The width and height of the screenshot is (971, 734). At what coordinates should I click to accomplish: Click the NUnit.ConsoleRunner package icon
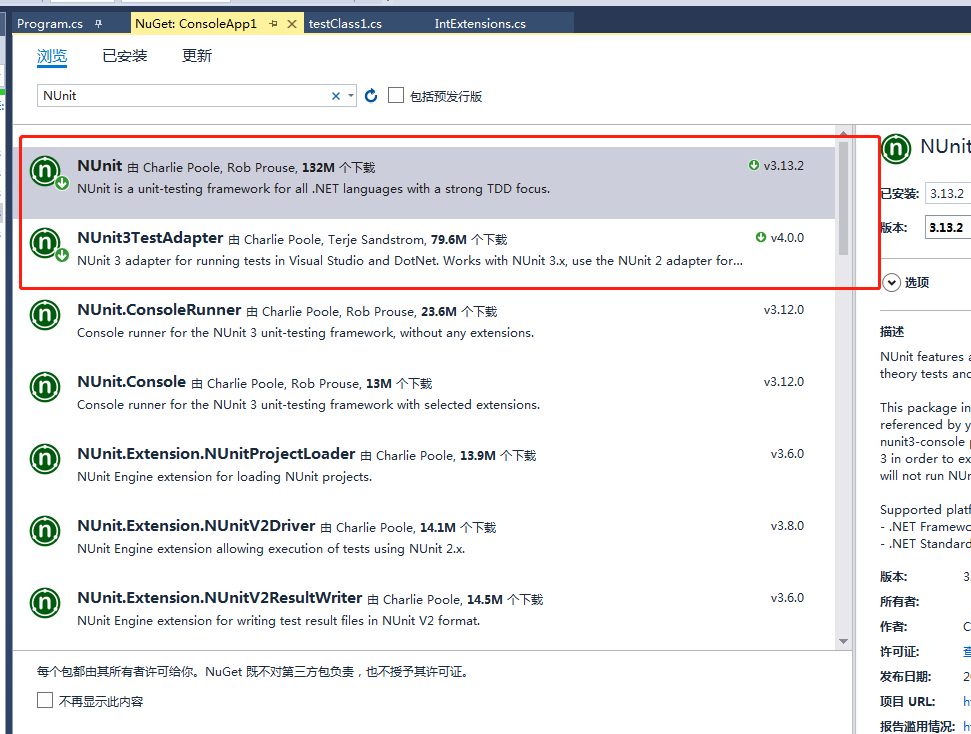tap(45, 315)
